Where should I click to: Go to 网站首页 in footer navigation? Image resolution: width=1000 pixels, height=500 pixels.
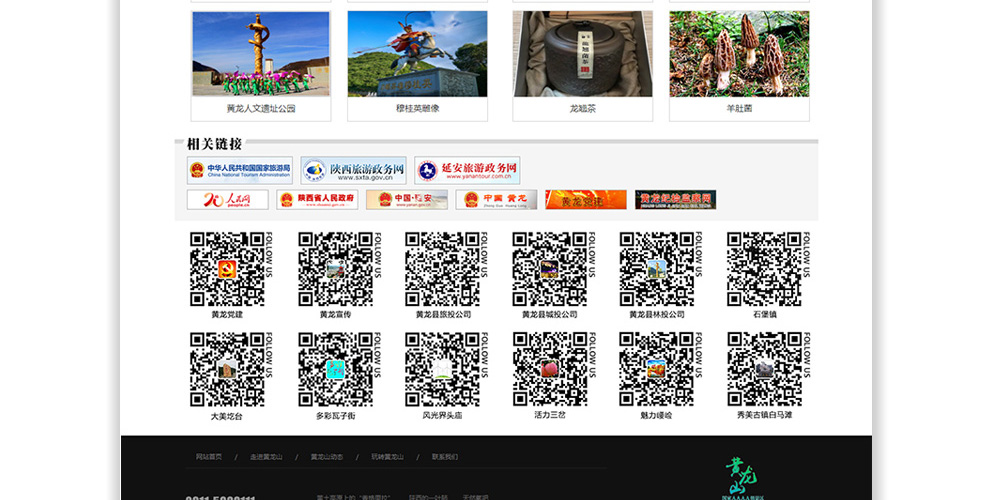(x=209, y=457)
